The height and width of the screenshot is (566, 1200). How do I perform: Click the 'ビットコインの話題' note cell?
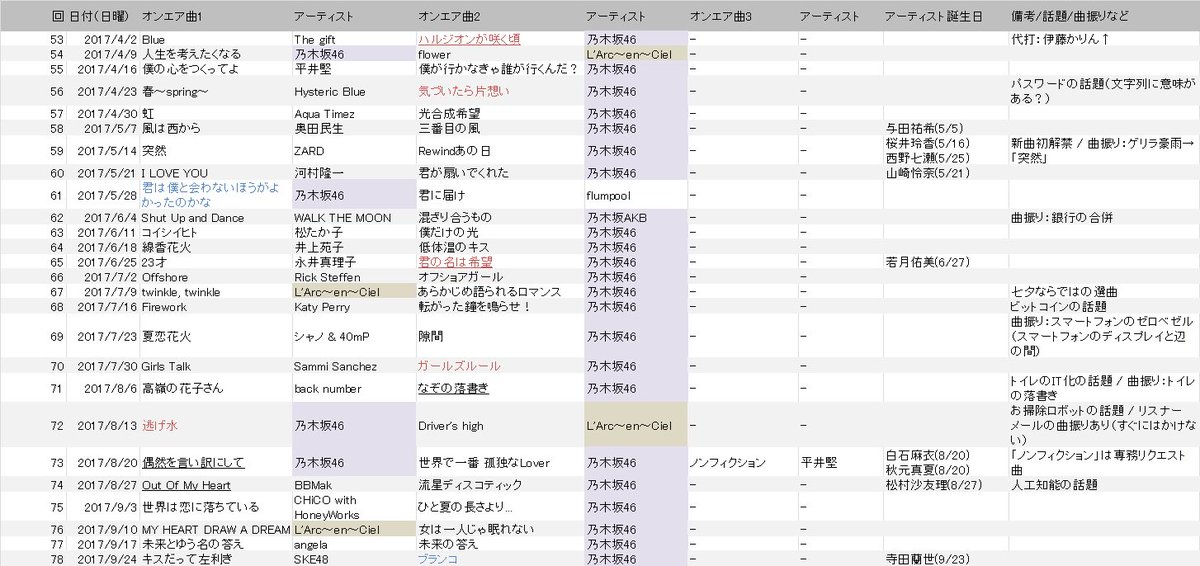coord(1059,307)
